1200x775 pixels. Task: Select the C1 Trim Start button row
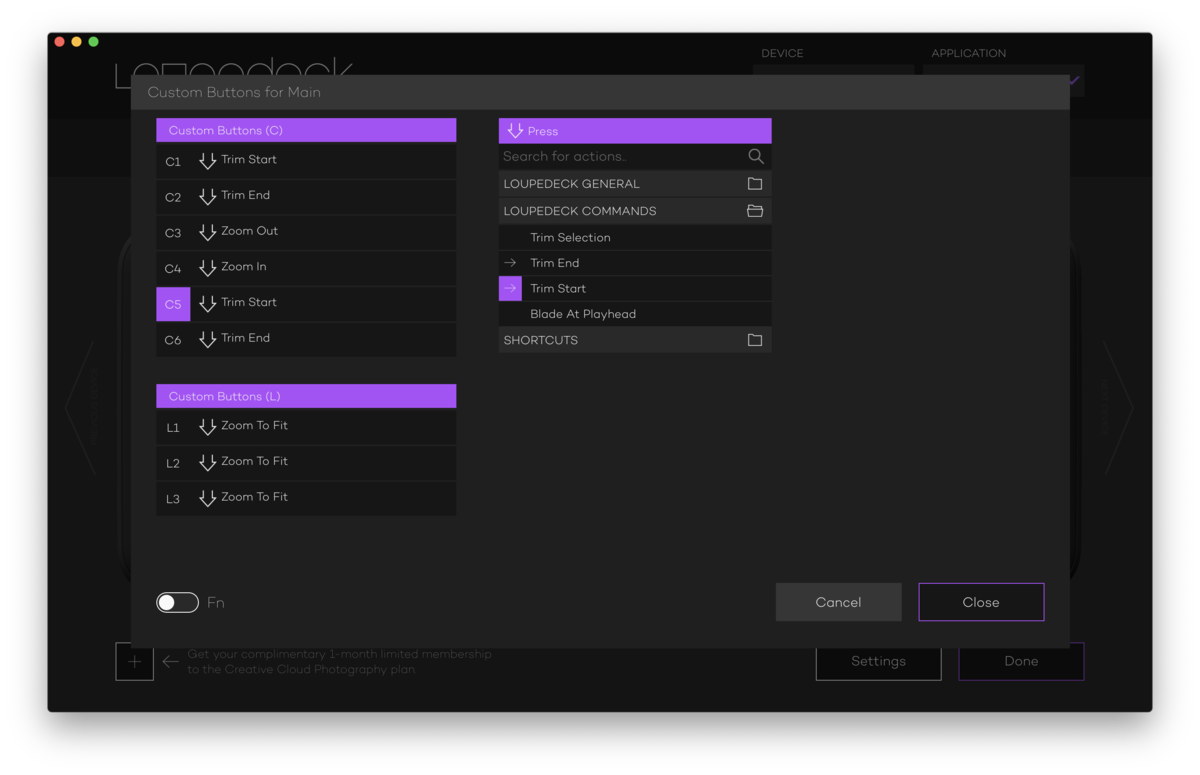[x=306, y=161]
